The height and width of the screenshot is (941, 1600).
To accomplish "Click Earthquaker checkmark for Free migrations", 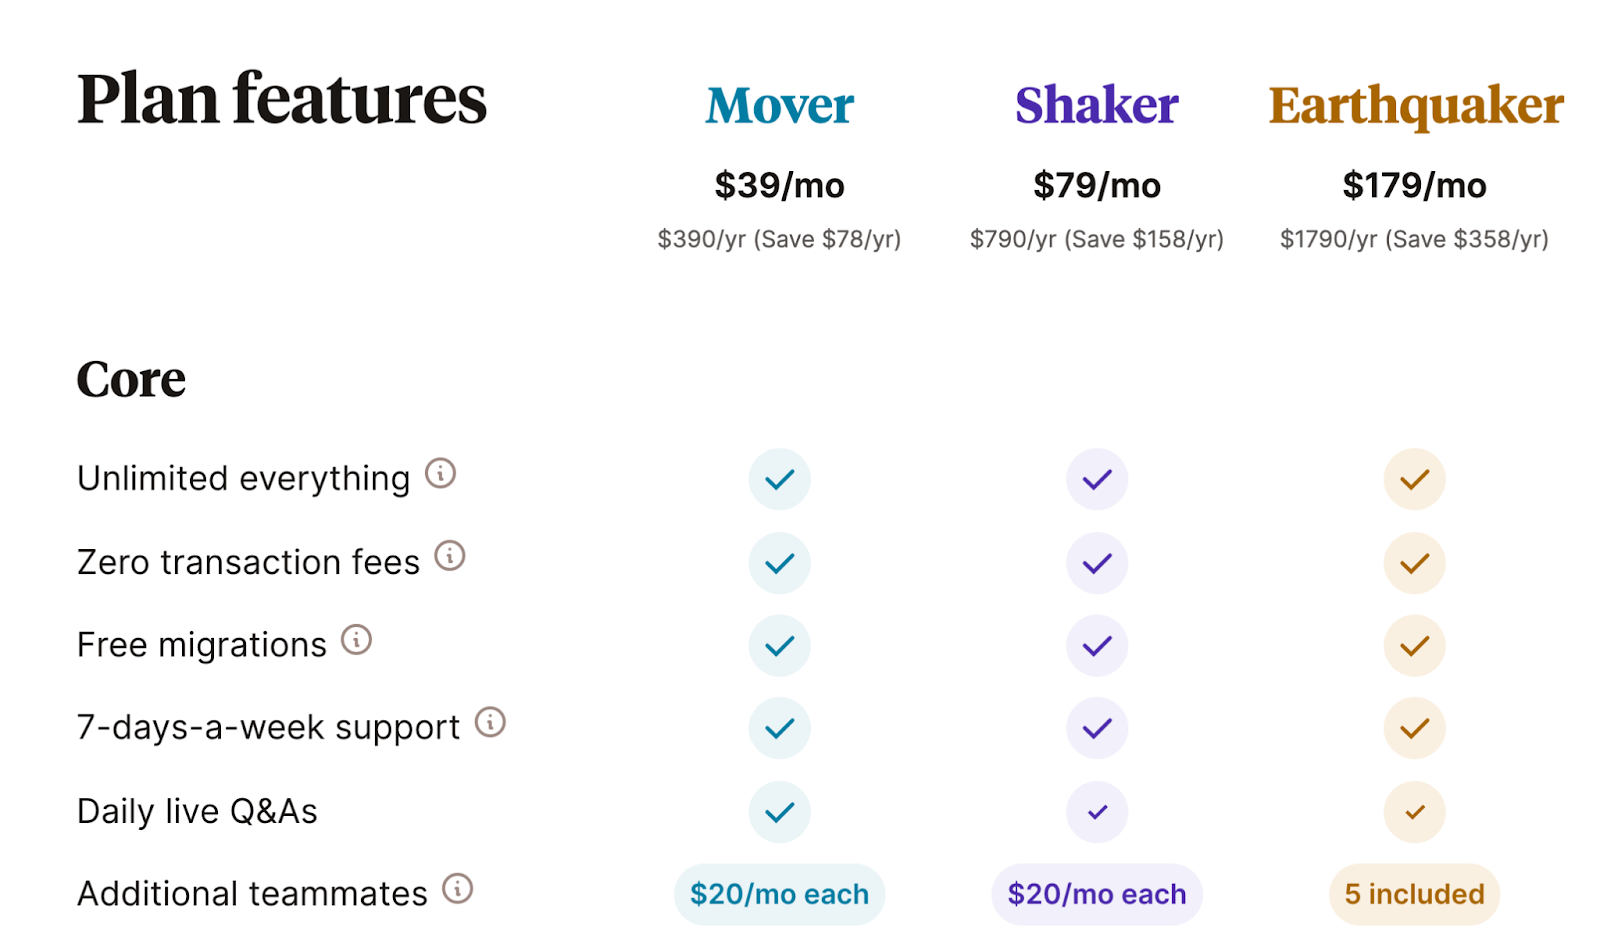I will 1414,646.
